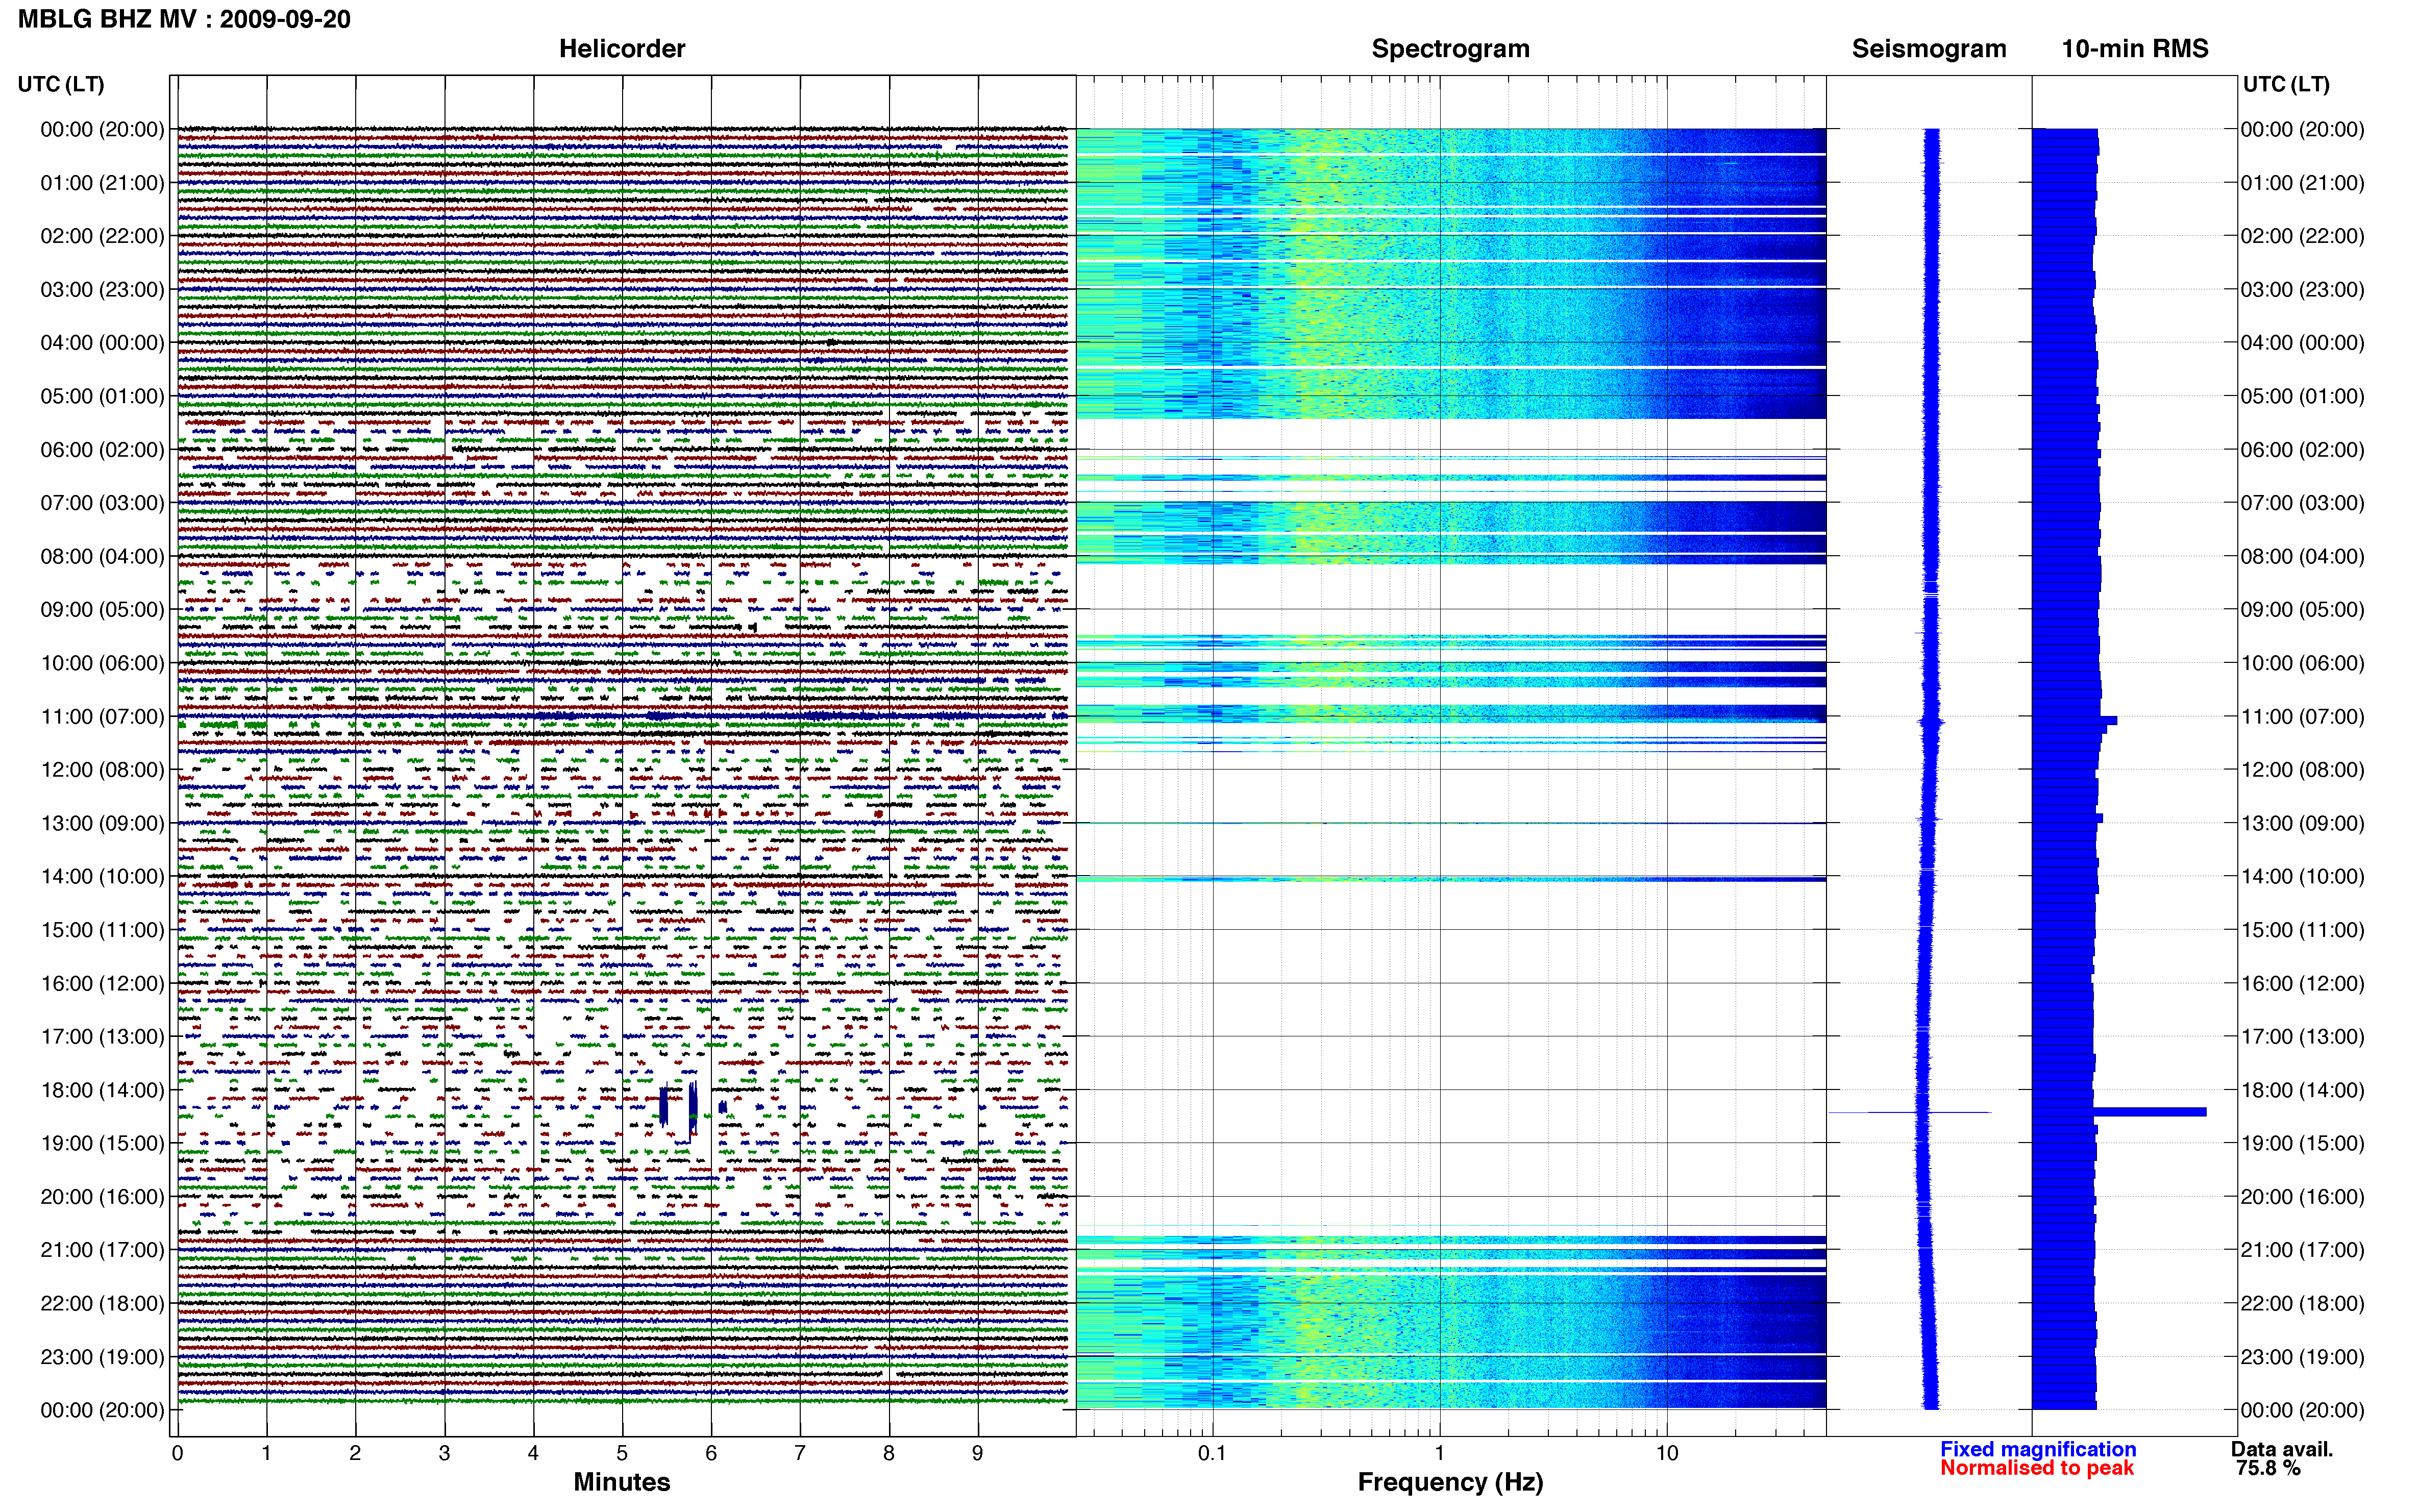This screenshot has width=2419, height=1512.
Task: Click left axis label '01:00 (21:00)'
Action: click(x=102, y=183)
